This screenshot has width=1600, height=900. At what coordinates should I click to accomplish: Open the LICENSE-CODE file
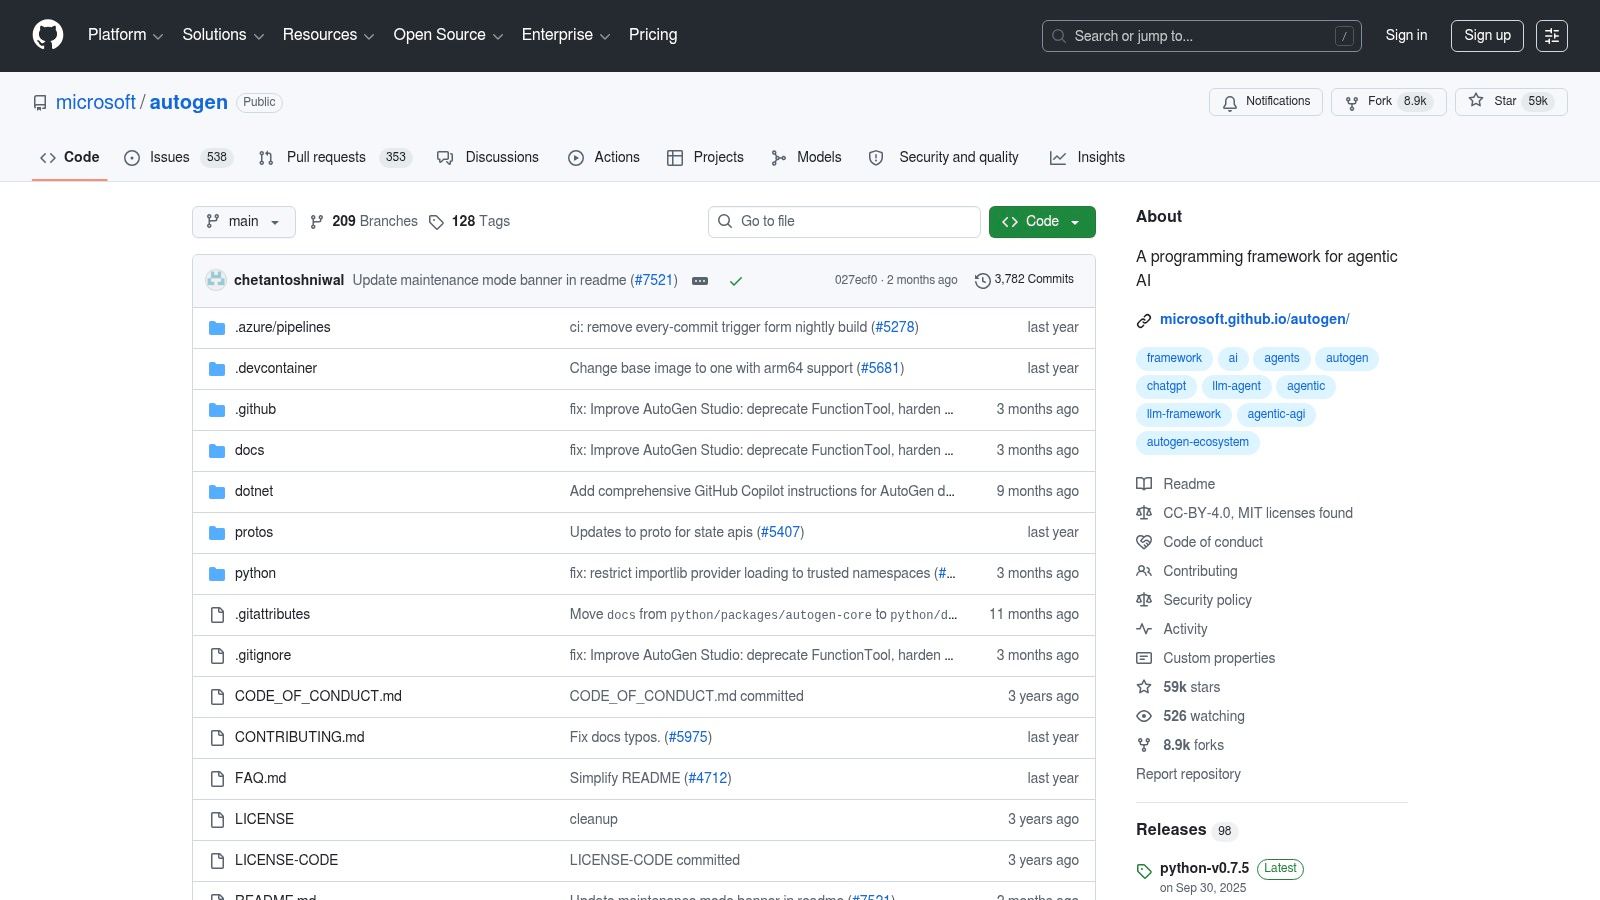286,861
